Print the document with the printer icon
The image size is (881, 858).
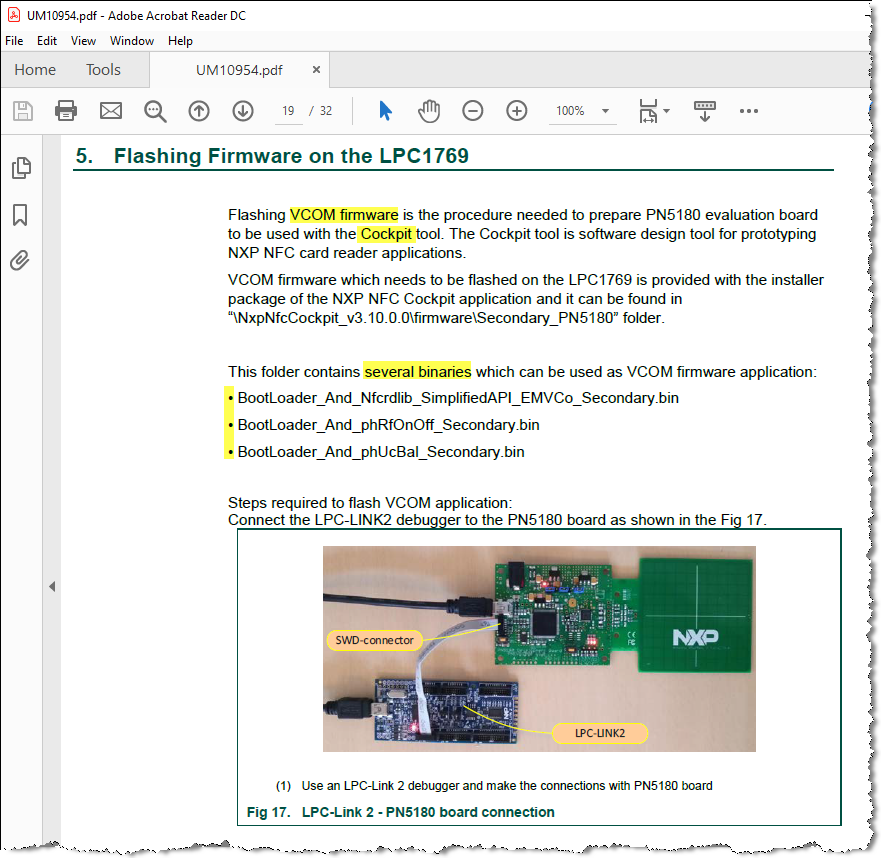(x=66, y=111)
